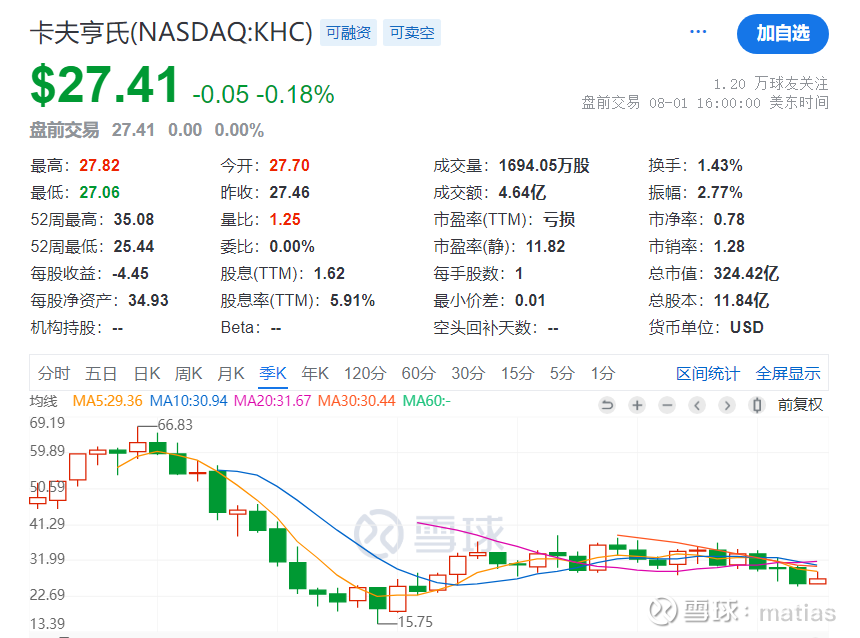Open the three-dot more options menu
The image size is (860, 638).
[698, 32]
